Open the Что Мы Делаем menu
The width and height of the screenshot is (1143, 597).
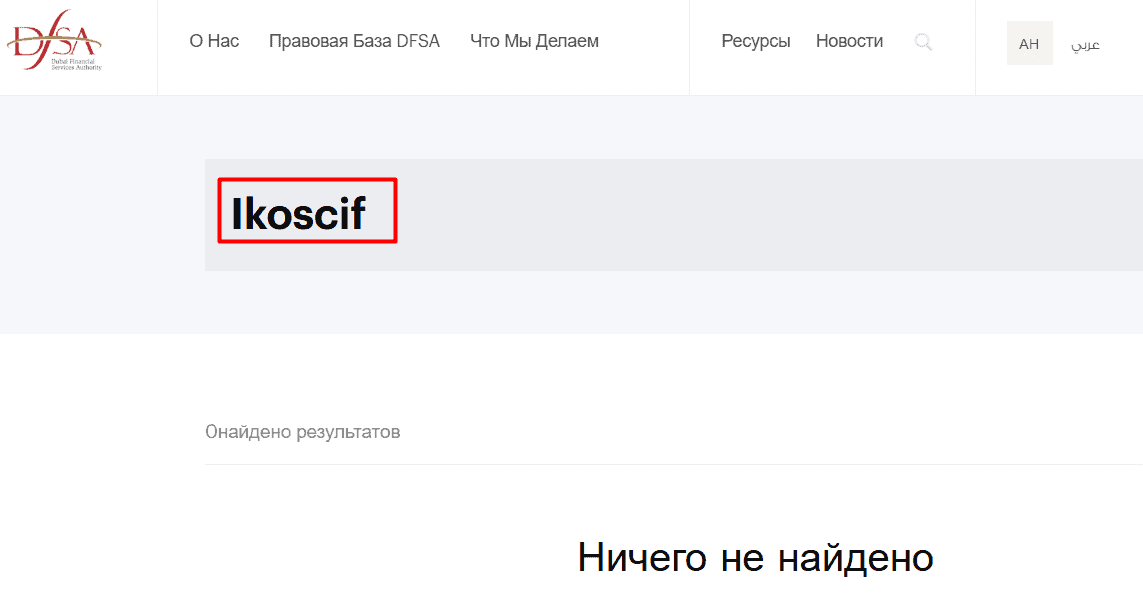[x=534, y=41]
